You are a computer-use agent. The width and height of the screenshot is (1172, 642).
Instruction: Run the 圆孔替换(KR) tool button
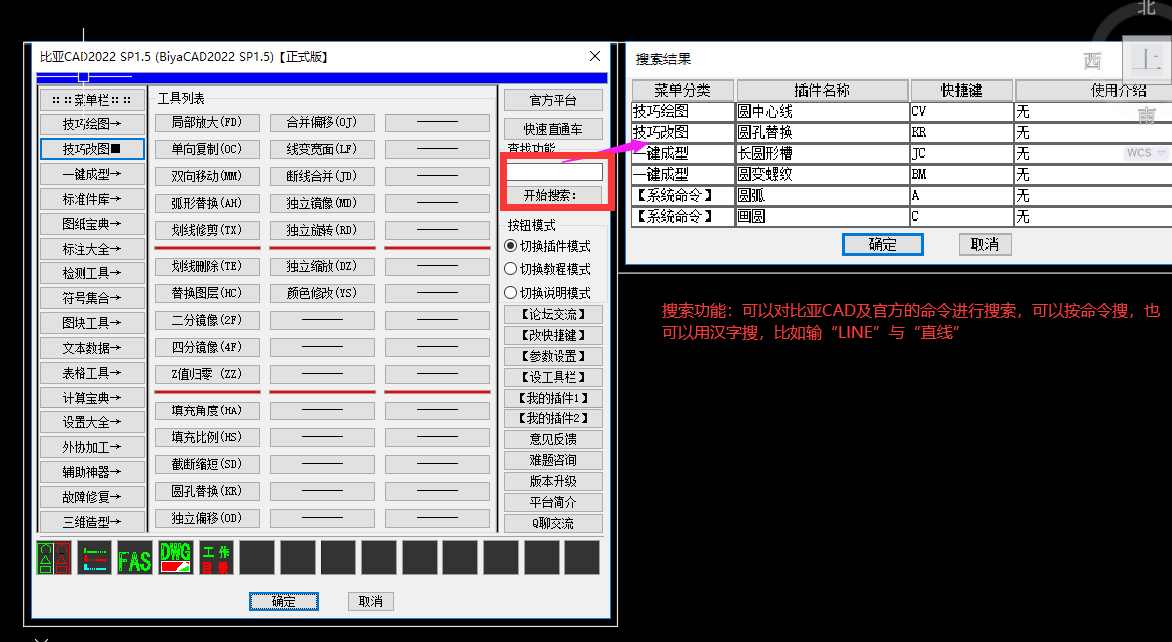(207, 490)
